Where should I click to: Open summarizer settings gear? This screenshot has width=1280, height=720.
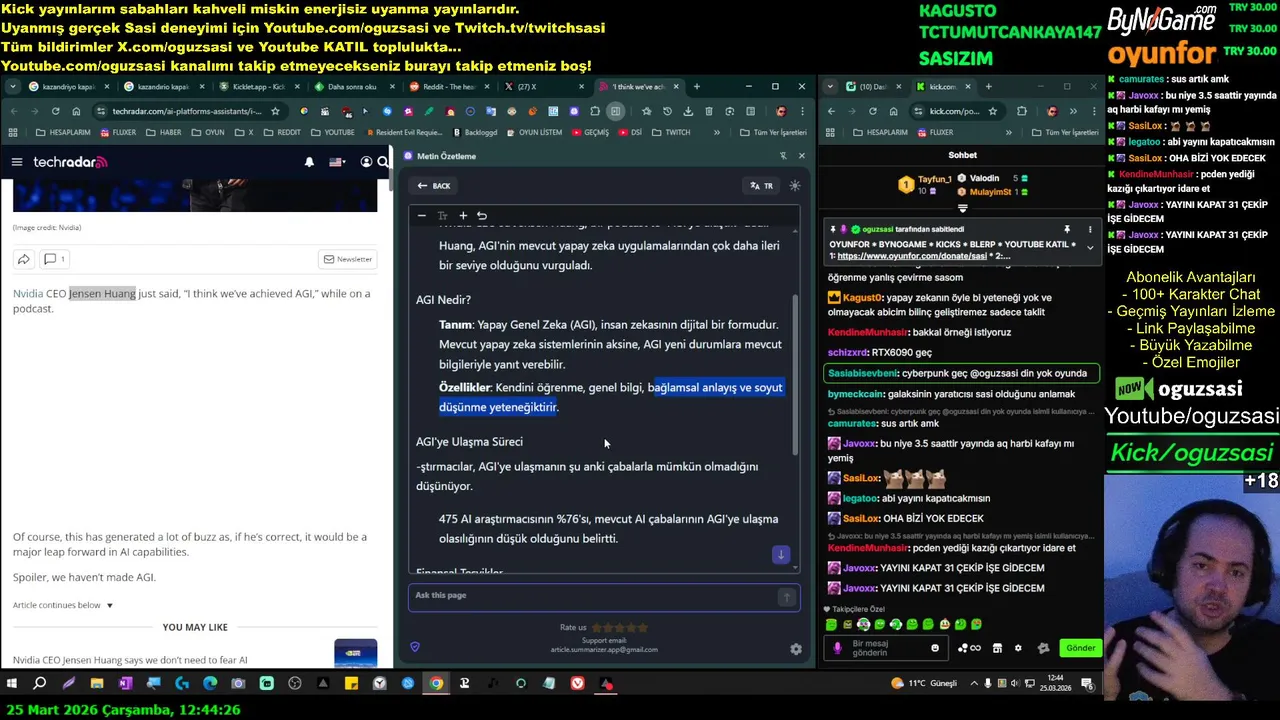click(796, 648)
